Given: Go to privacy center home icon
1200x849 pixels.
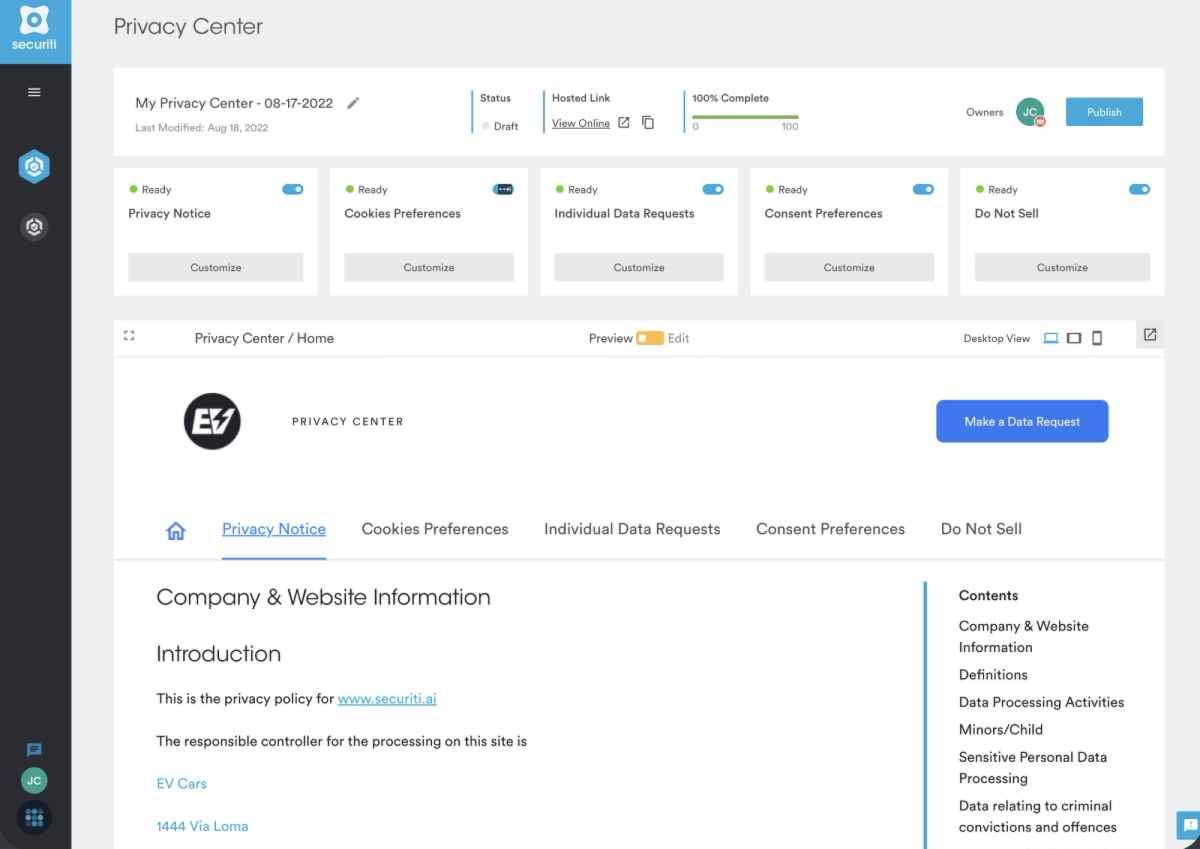Looking at the screenshot, I should [x=176, y=531].
